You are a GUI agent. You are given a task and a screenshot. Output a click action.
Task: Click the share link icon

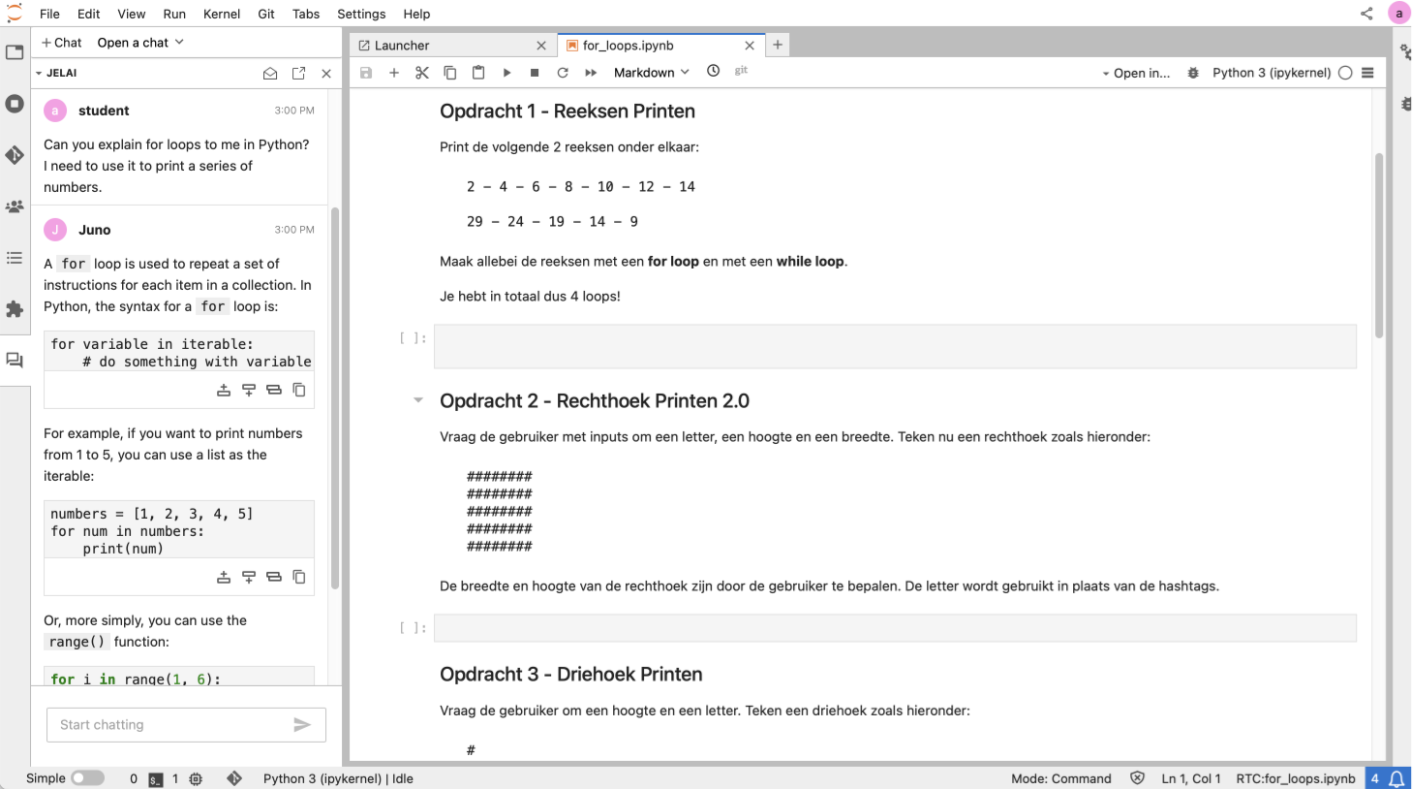pos(1367,14)
